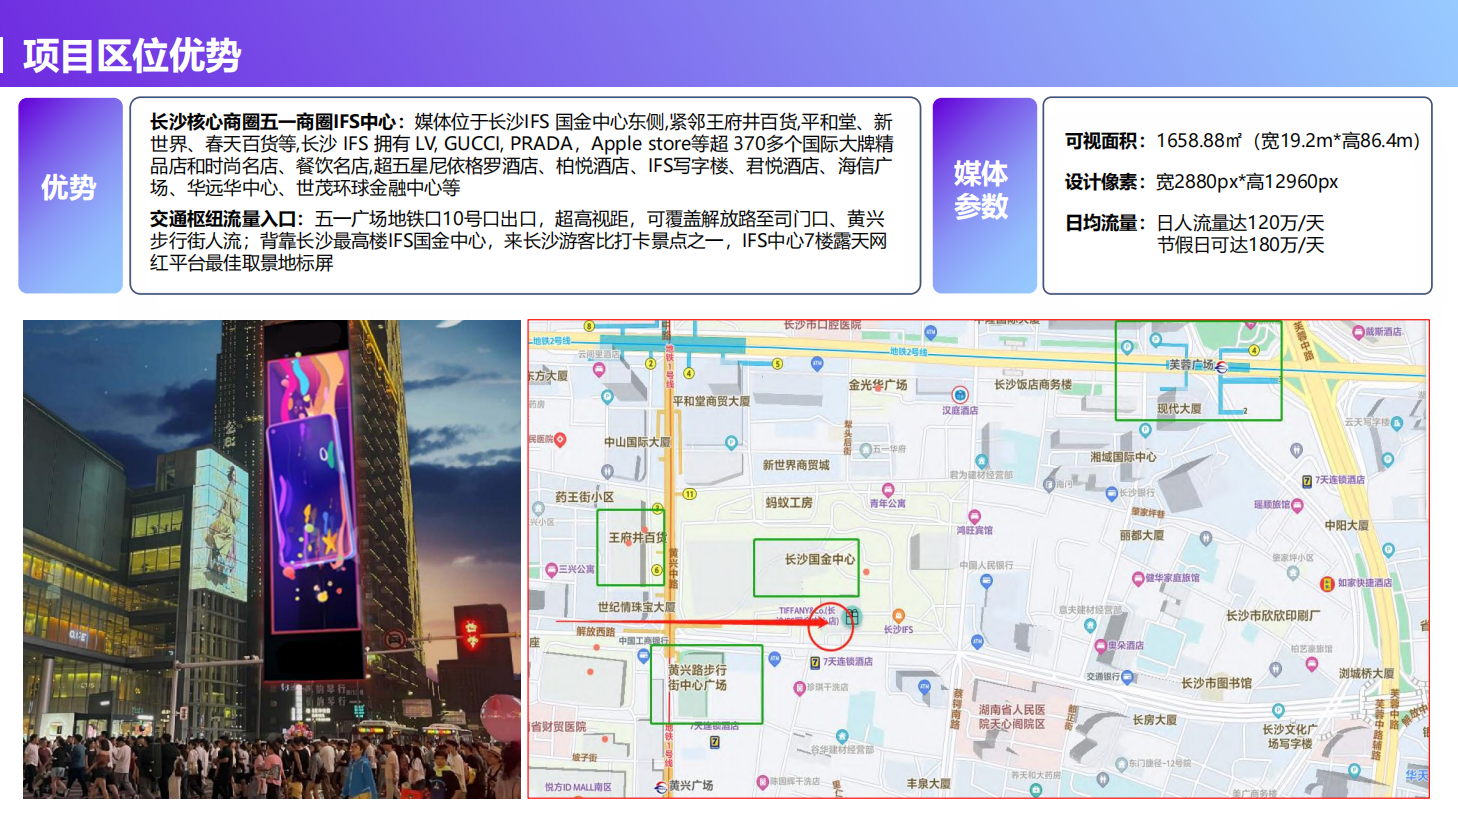Click the IFS tower night photo

pos(272,559)
